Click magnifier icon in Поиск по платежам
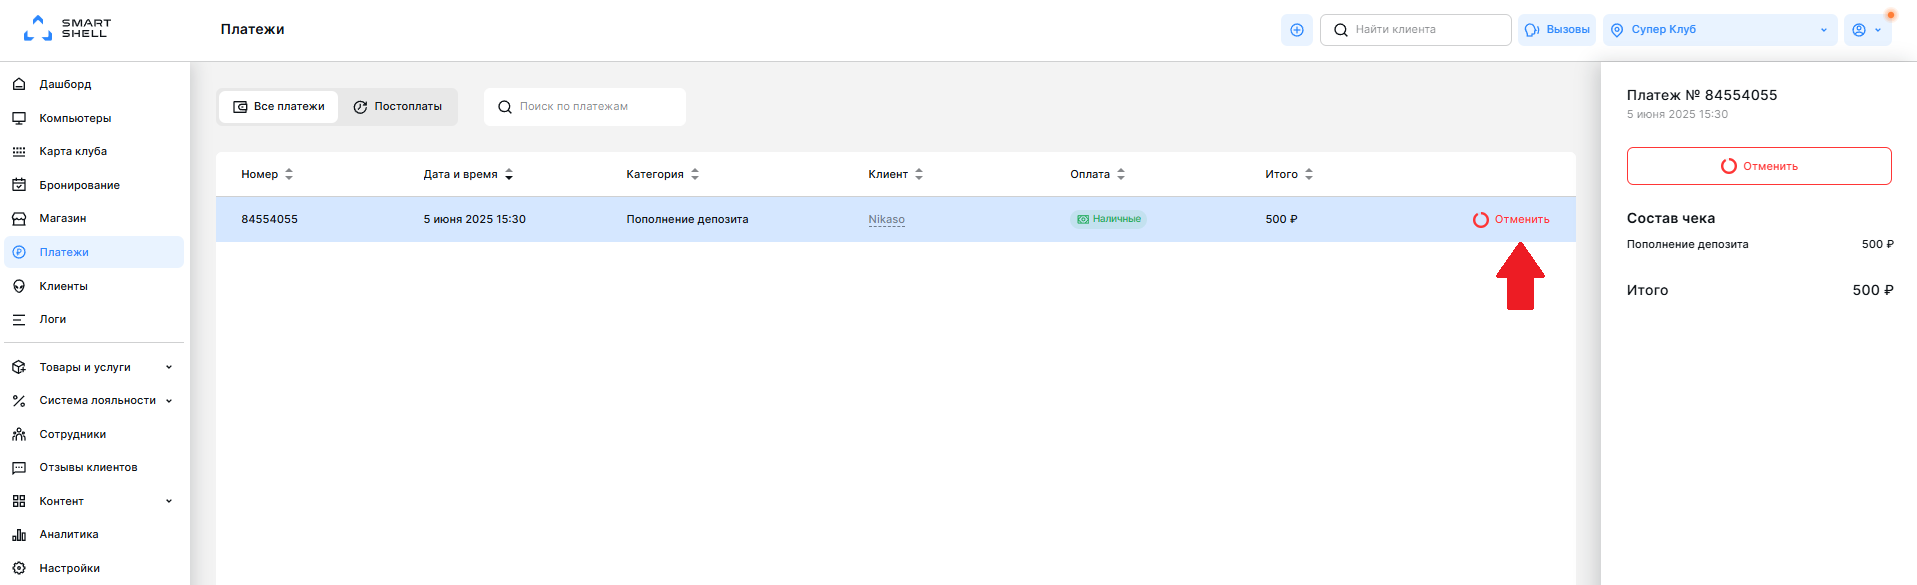Viewport: 1917px width, 585px height. pyautogui.click(x=505, y=107)
